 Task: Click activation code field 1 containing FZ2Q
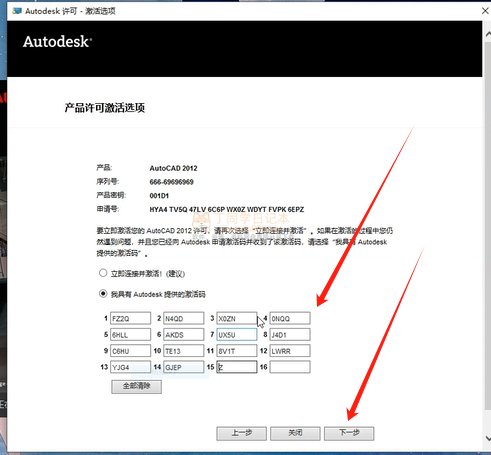[130, 318]
